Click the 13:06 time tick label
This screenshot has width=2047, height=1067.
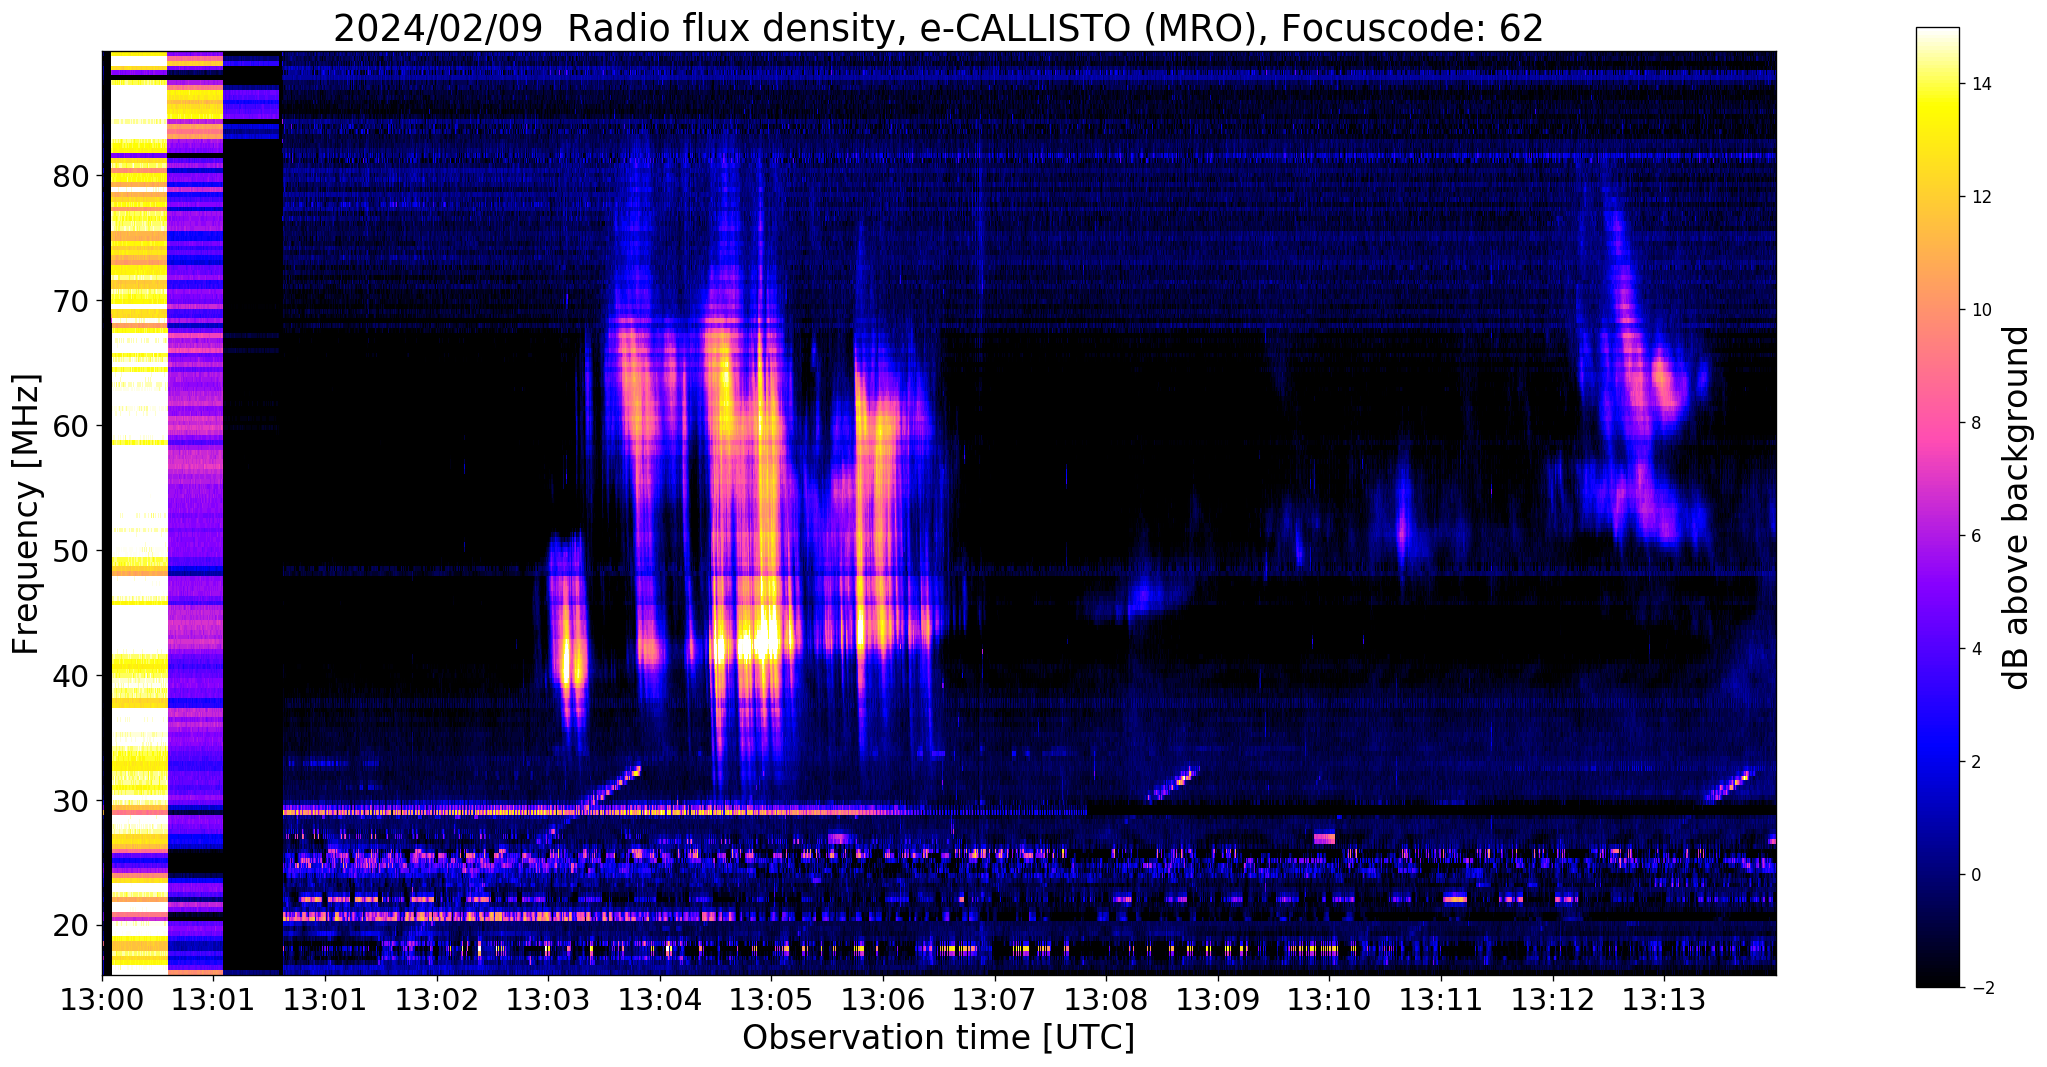(882, 999)
